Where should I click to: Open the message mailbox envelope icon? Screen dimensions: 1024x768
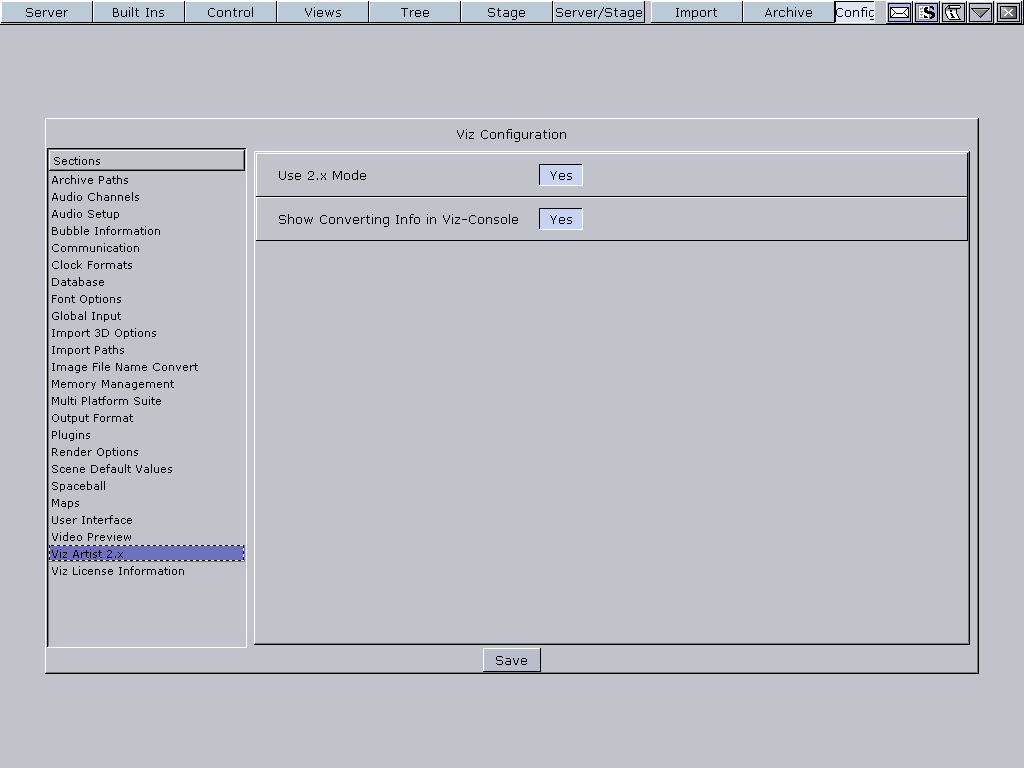click(899, 13)
